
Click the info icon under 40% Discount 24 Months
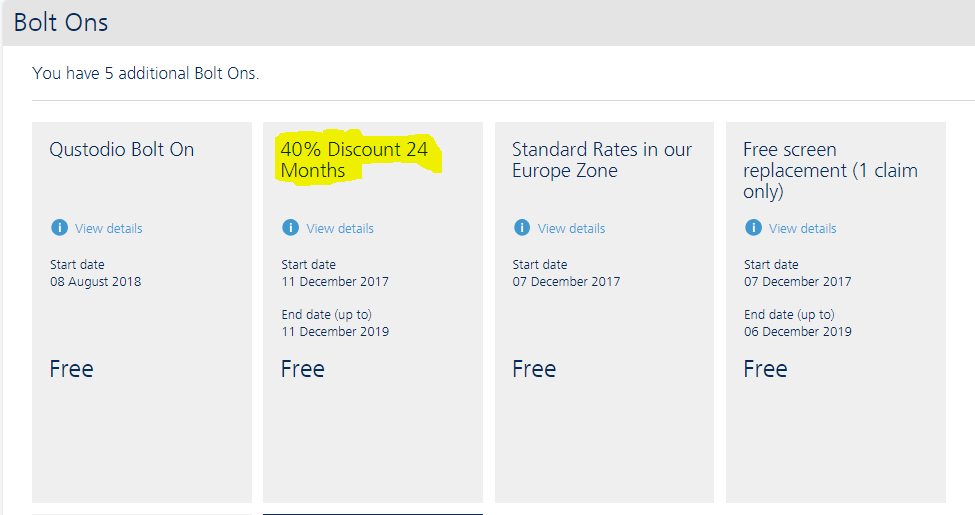291,228
